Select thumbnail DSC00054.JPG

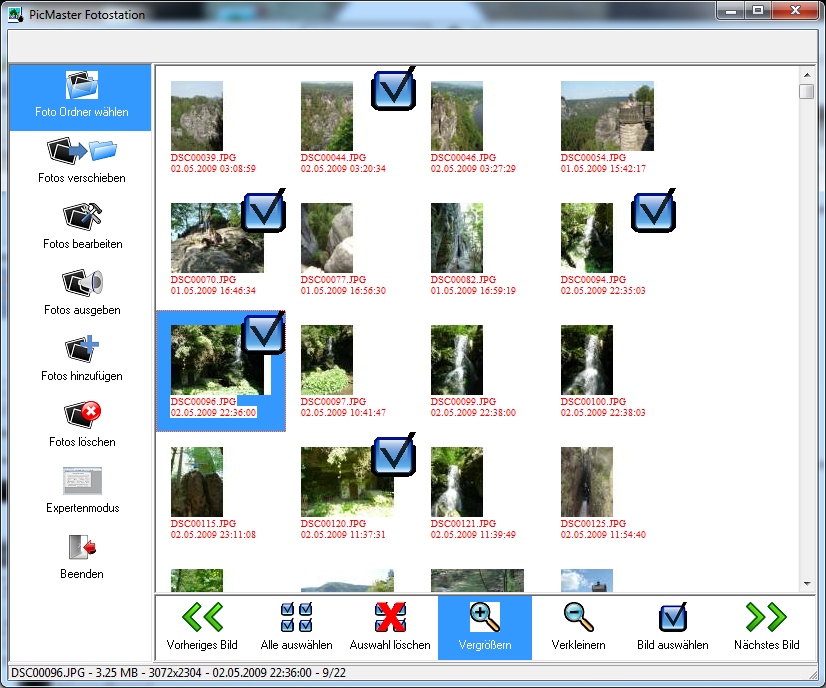tap(607, 116)
